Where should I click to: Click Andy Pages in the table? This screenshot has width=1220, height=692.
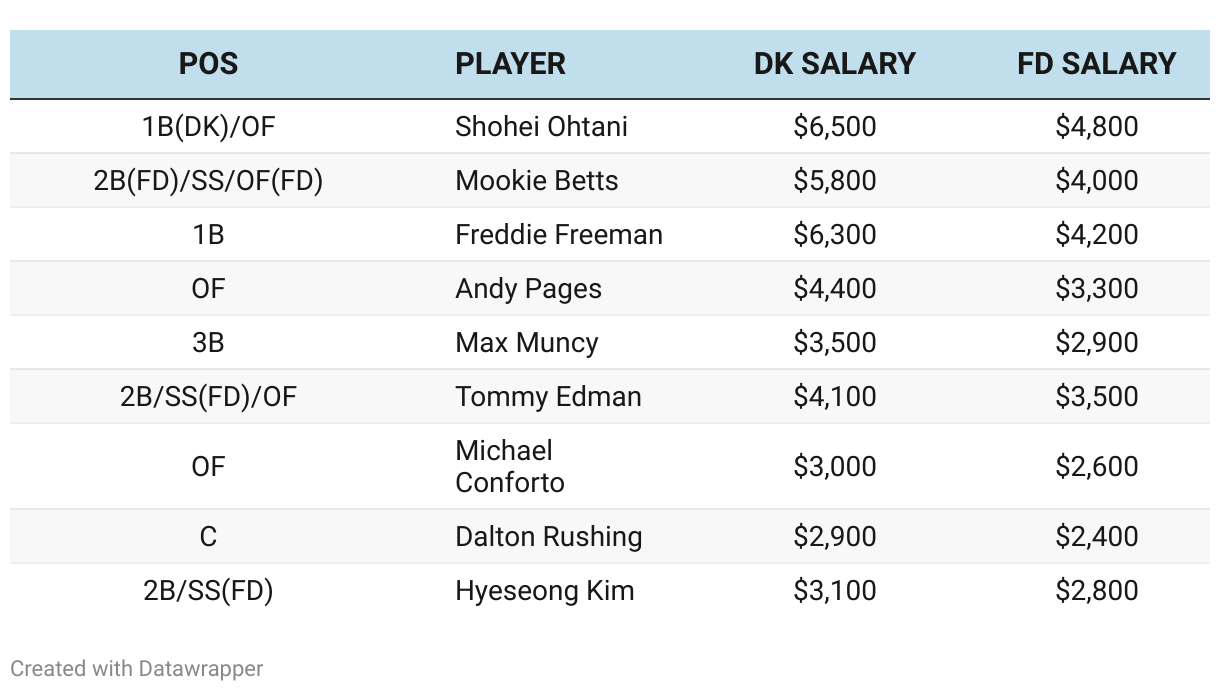click(528, 289)
